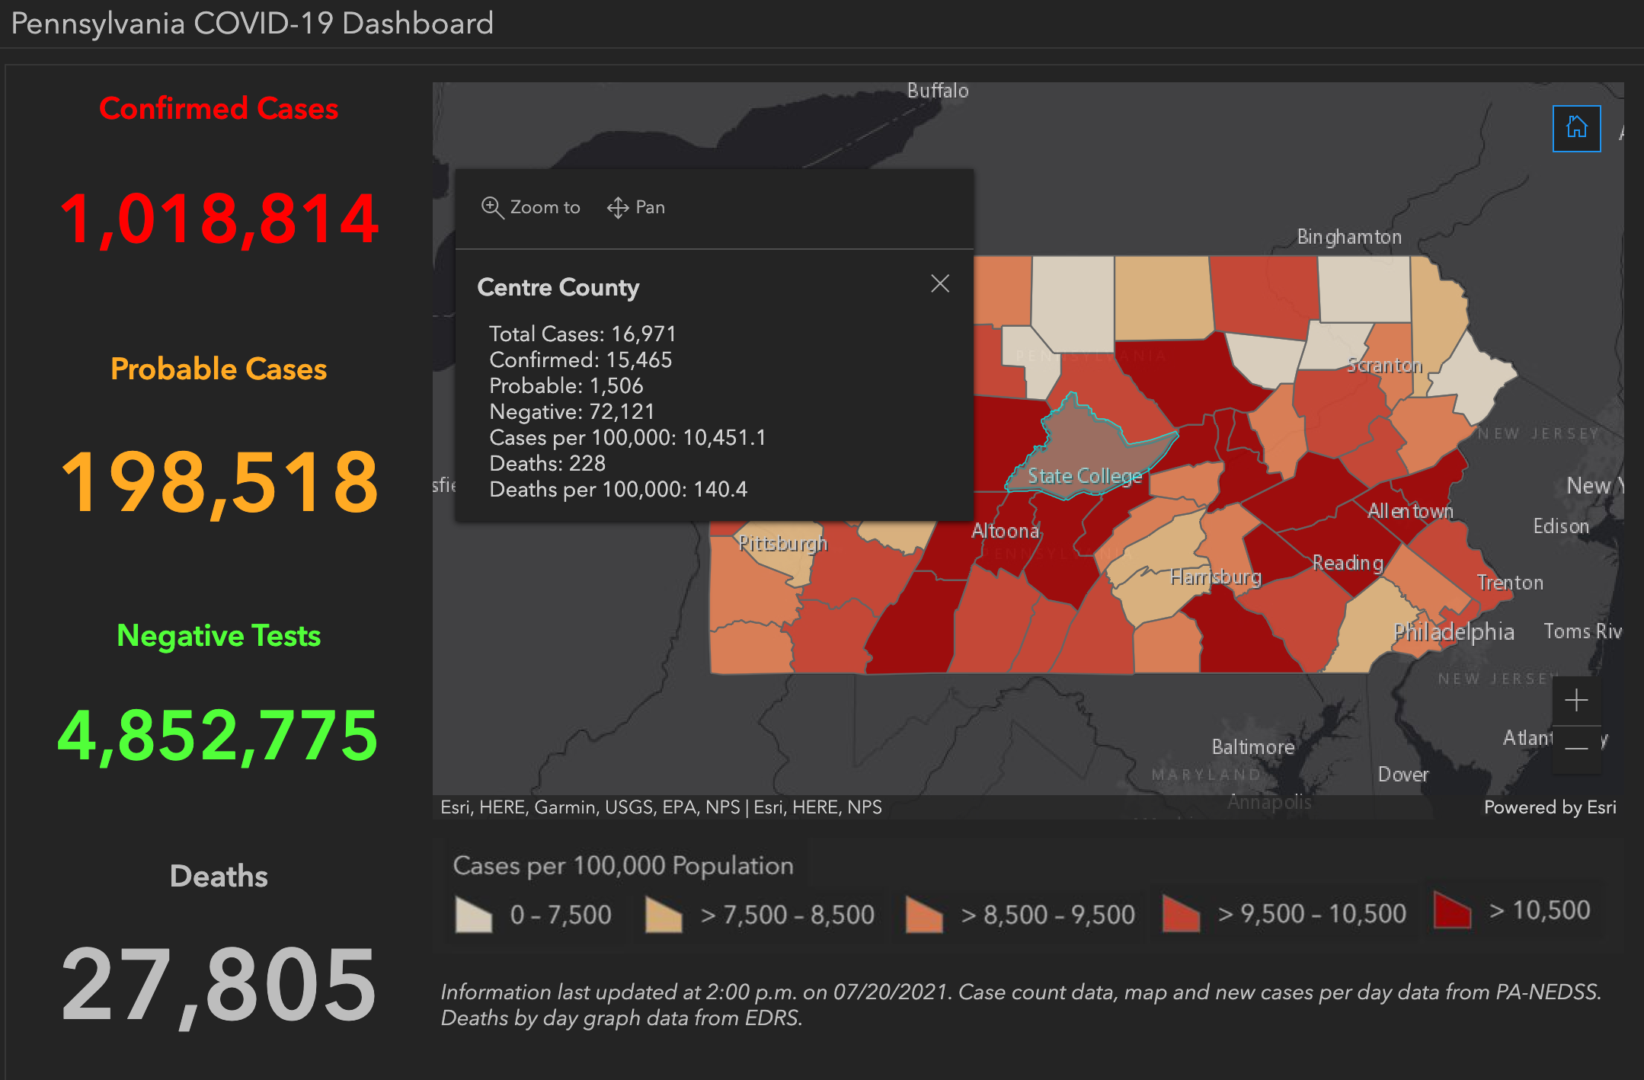The image size is (1644, 1080).
Task: Open the Powered by Esri link
Action: [1549, 807]
